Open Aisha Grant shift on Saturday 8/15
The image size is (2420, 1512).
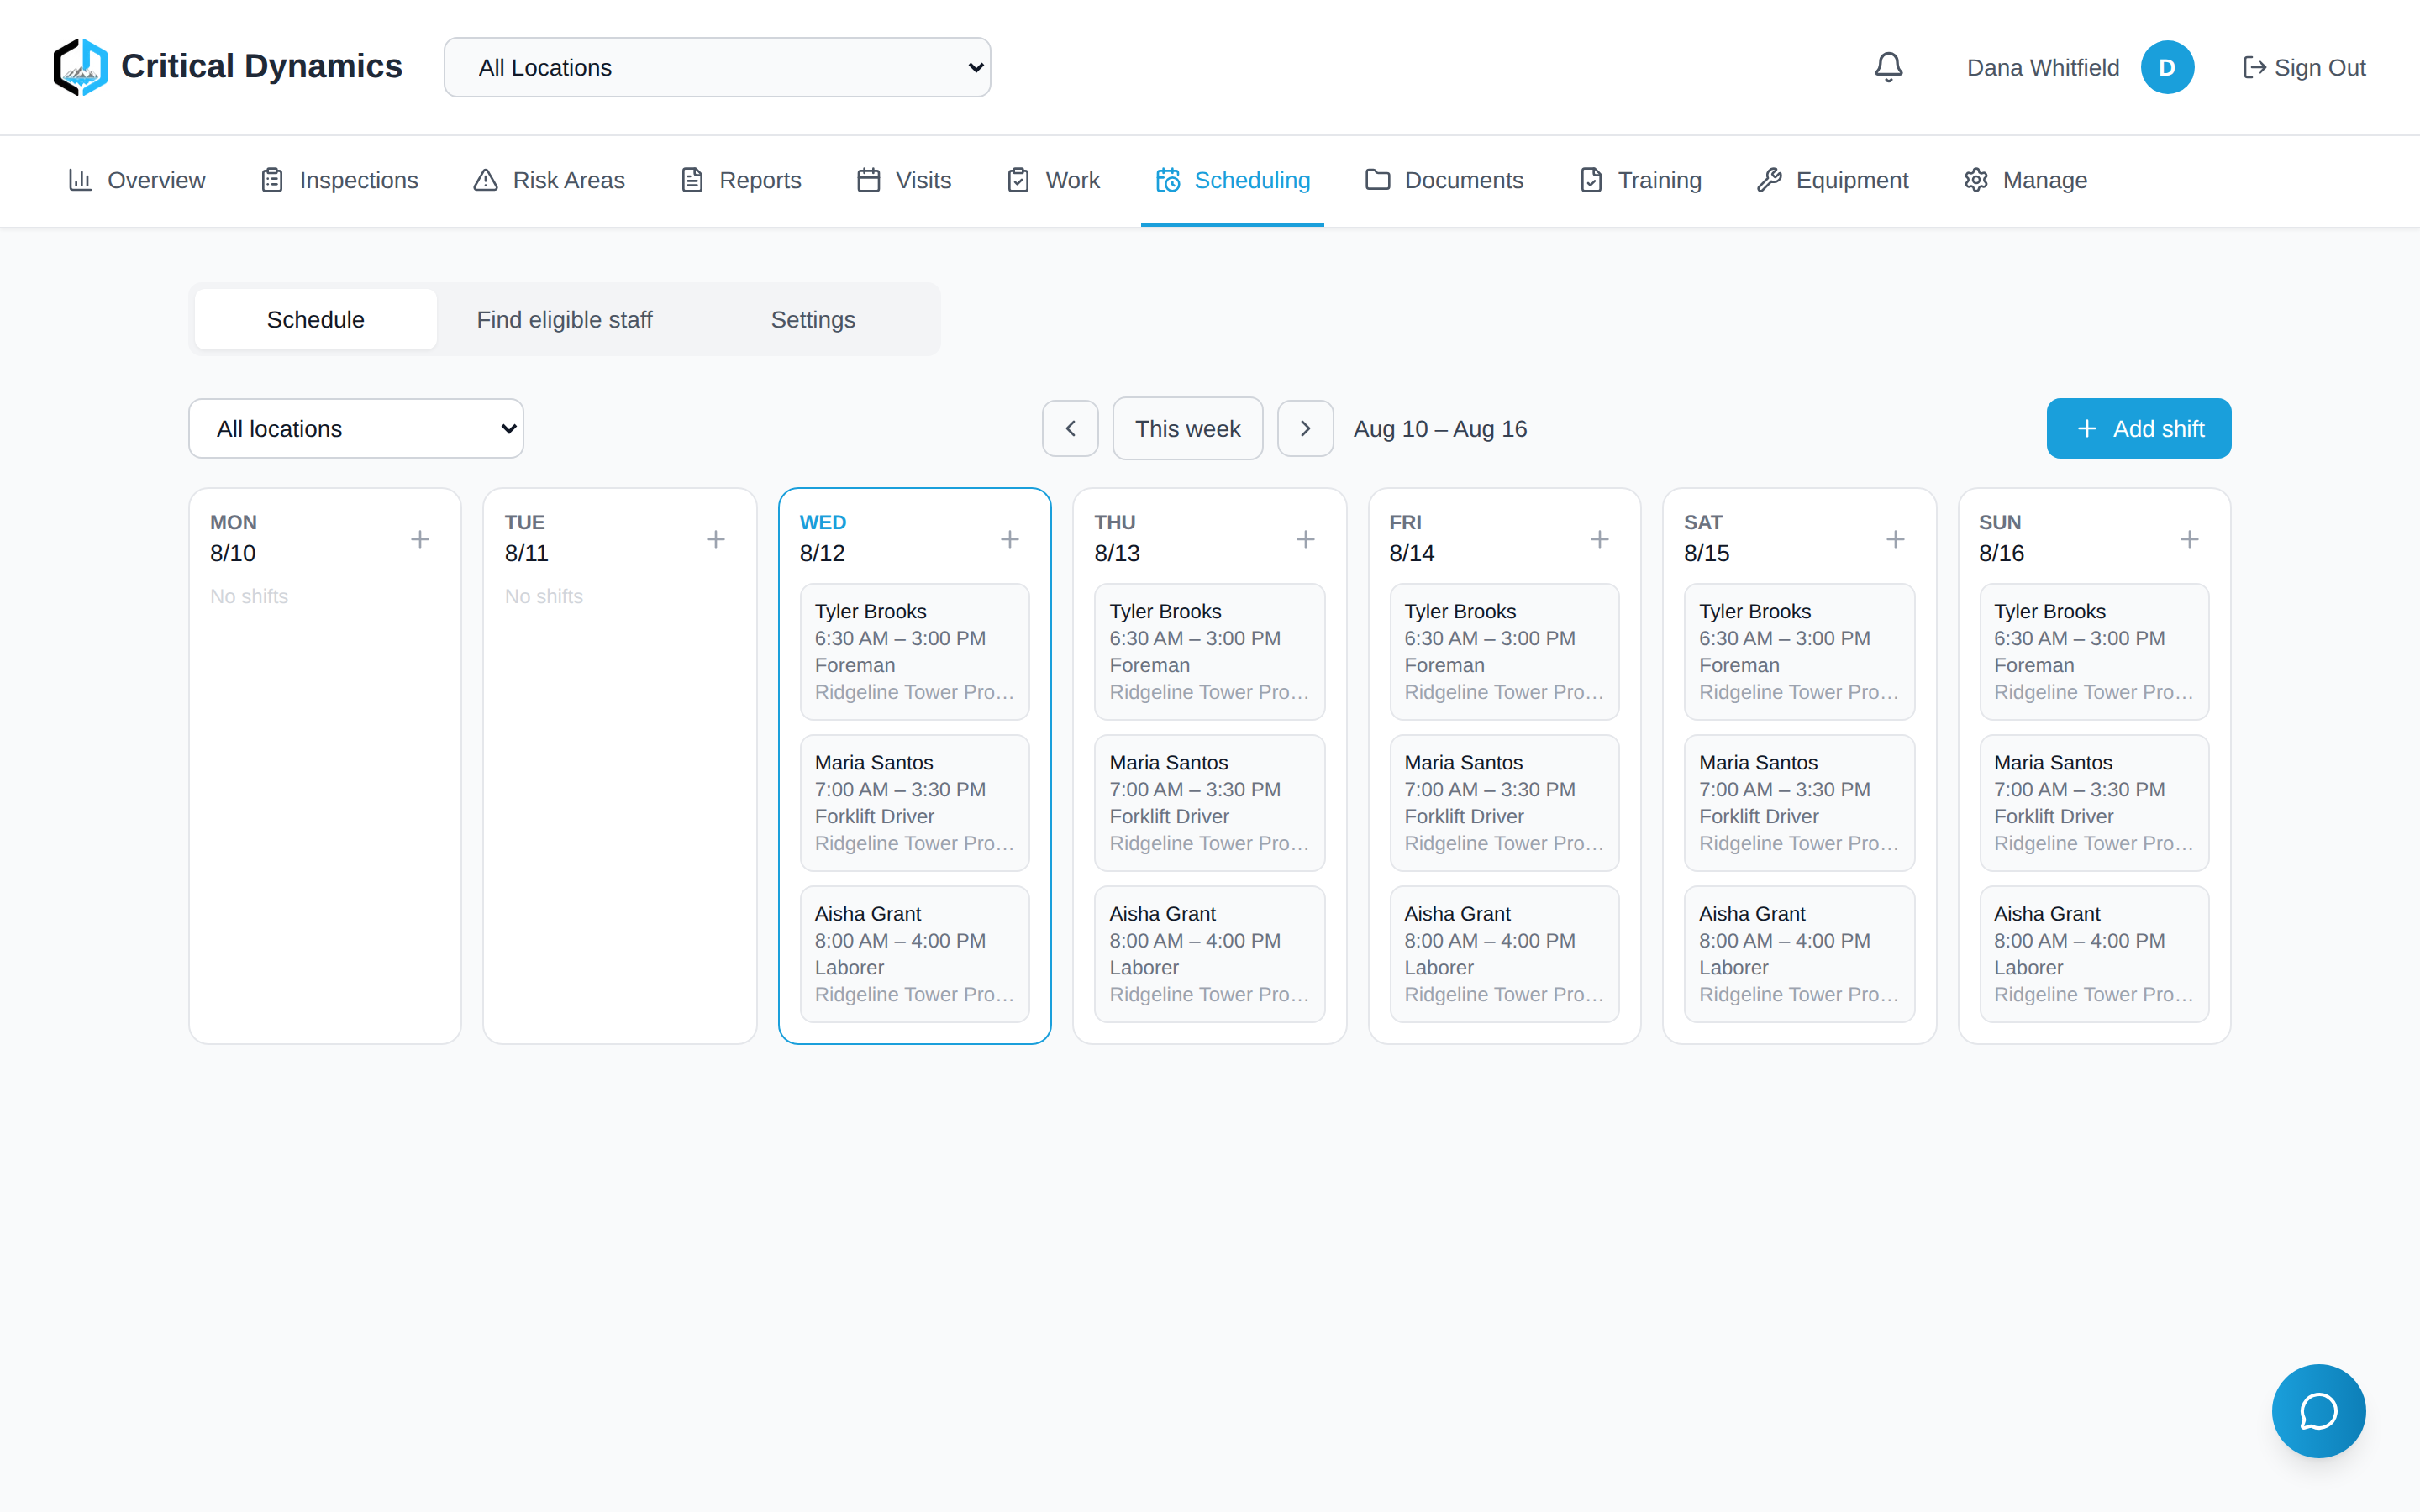point(1799,954)
